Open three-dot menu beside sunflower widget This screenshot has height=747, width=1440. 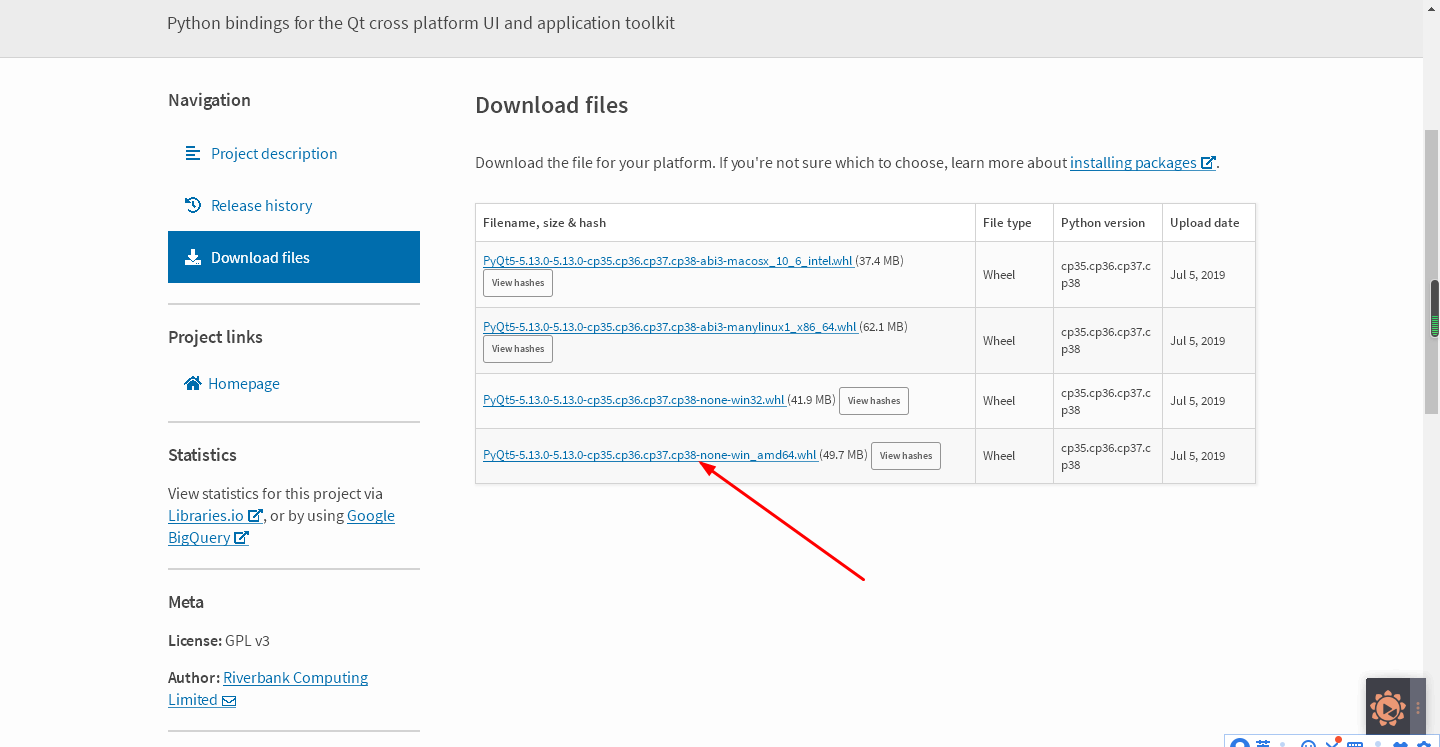pos(1418,707)
